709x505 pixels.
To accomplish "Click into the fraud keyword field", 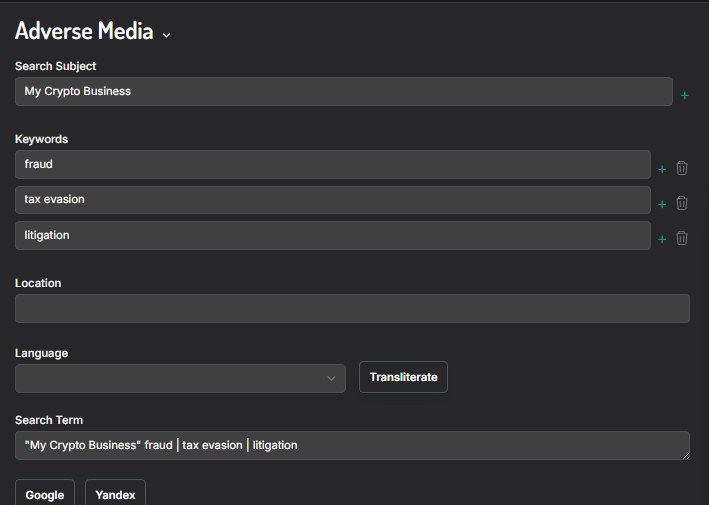I will (333, 164).
